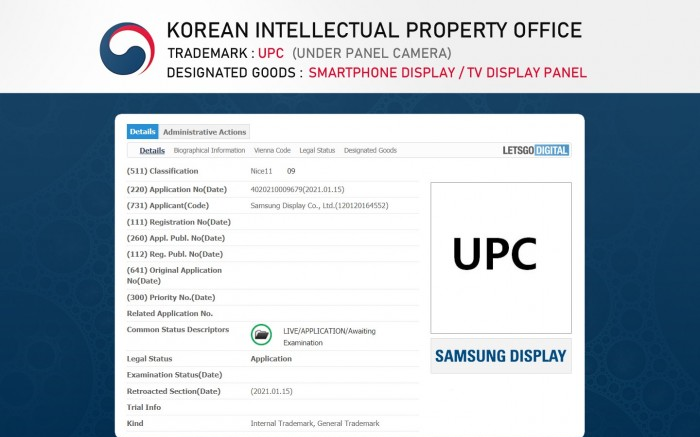
Task: Click LIVE/APPLICATION/Awaiting Examination status text
Action: [329, 337]
